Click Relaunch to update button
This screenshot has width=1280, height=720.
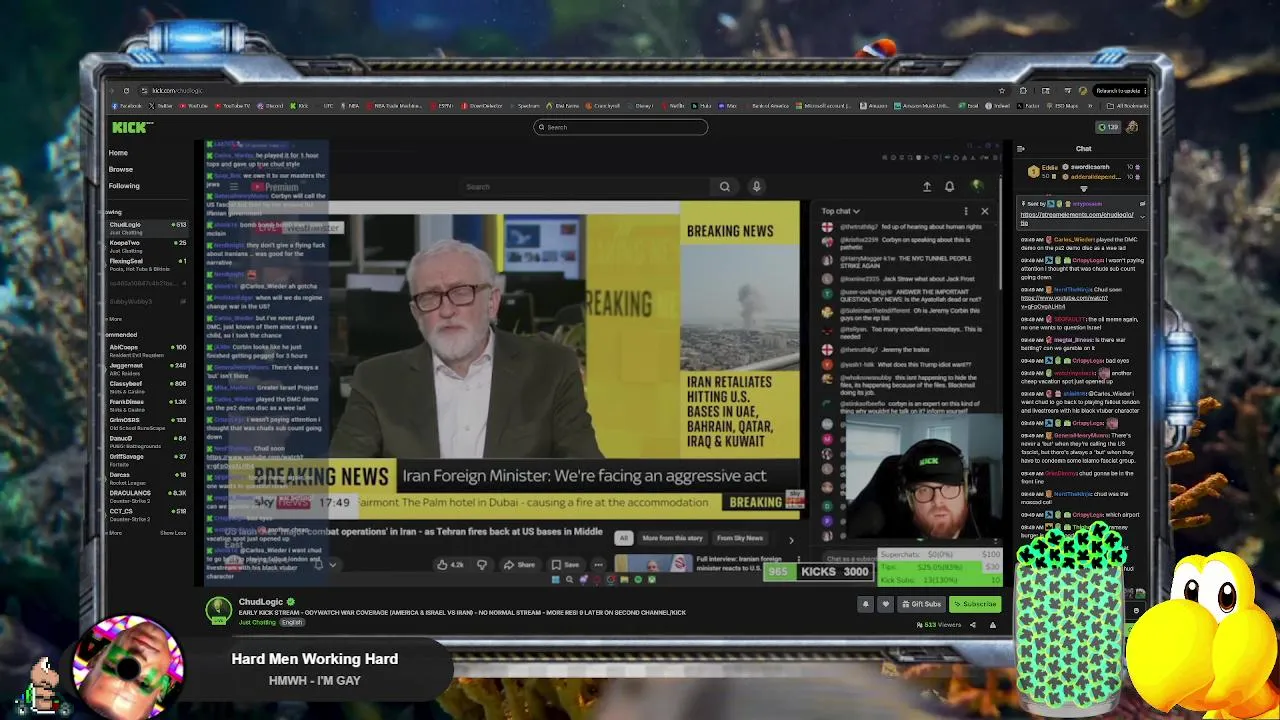(x=1119, y=91)
